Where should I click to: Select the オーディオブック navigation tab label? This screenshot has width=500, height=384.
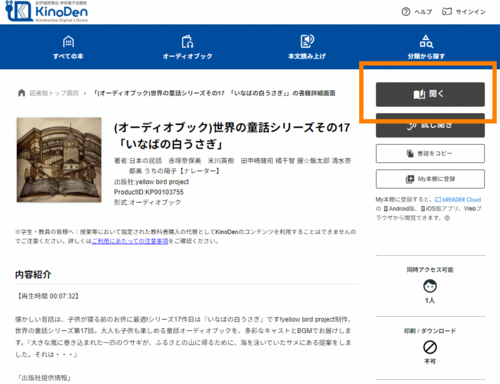[187, 56]
